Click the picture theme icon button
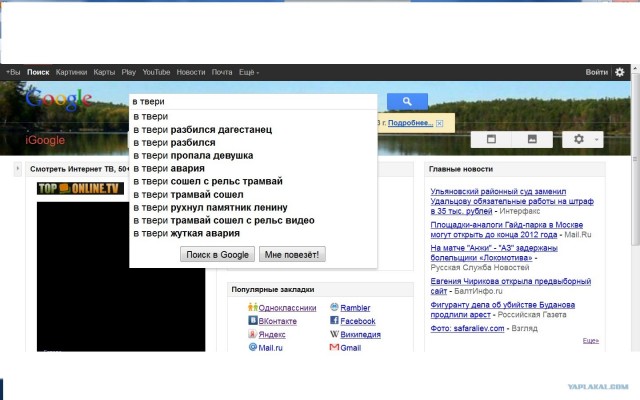 (x=532, y=139)
